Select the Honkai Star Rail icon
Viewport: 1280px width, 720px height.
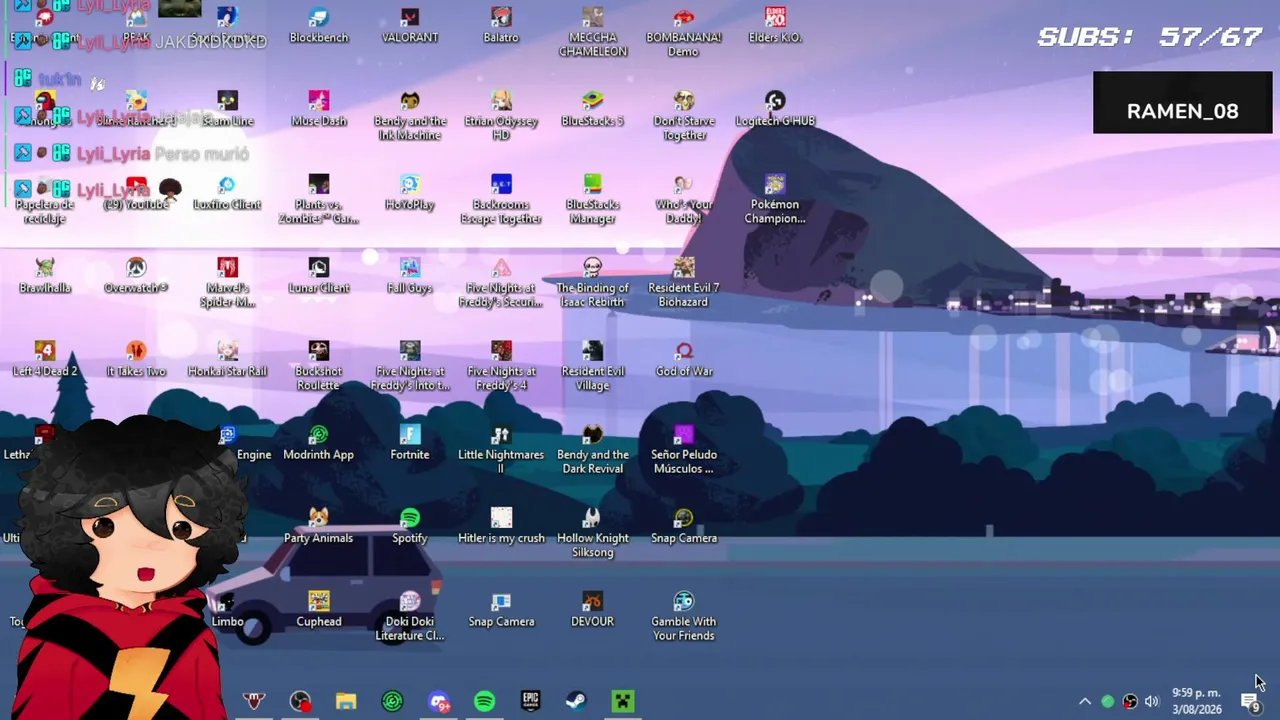[227, 359]
